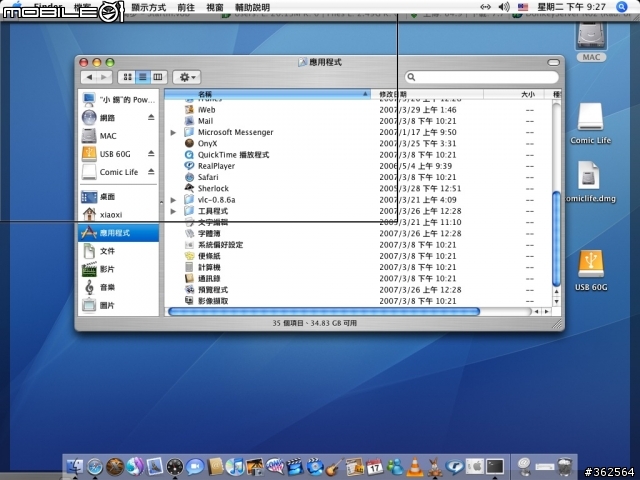640x480 pixels.
Task: Click the vertical scrollbar thumb
Action: (x=556, y=239)
